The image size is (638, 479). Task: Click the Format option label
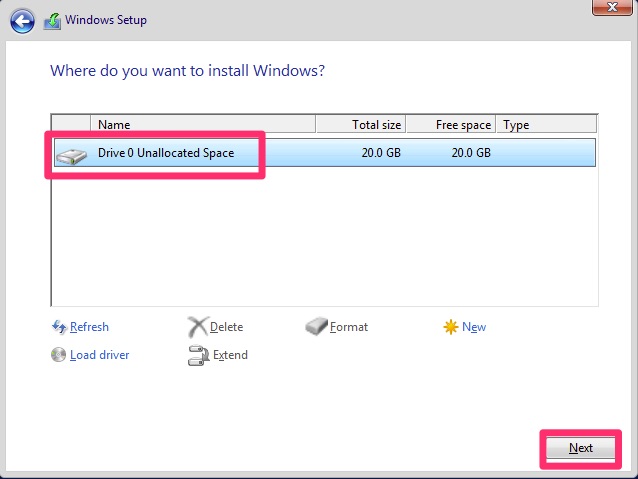click(x=349, y=327)
